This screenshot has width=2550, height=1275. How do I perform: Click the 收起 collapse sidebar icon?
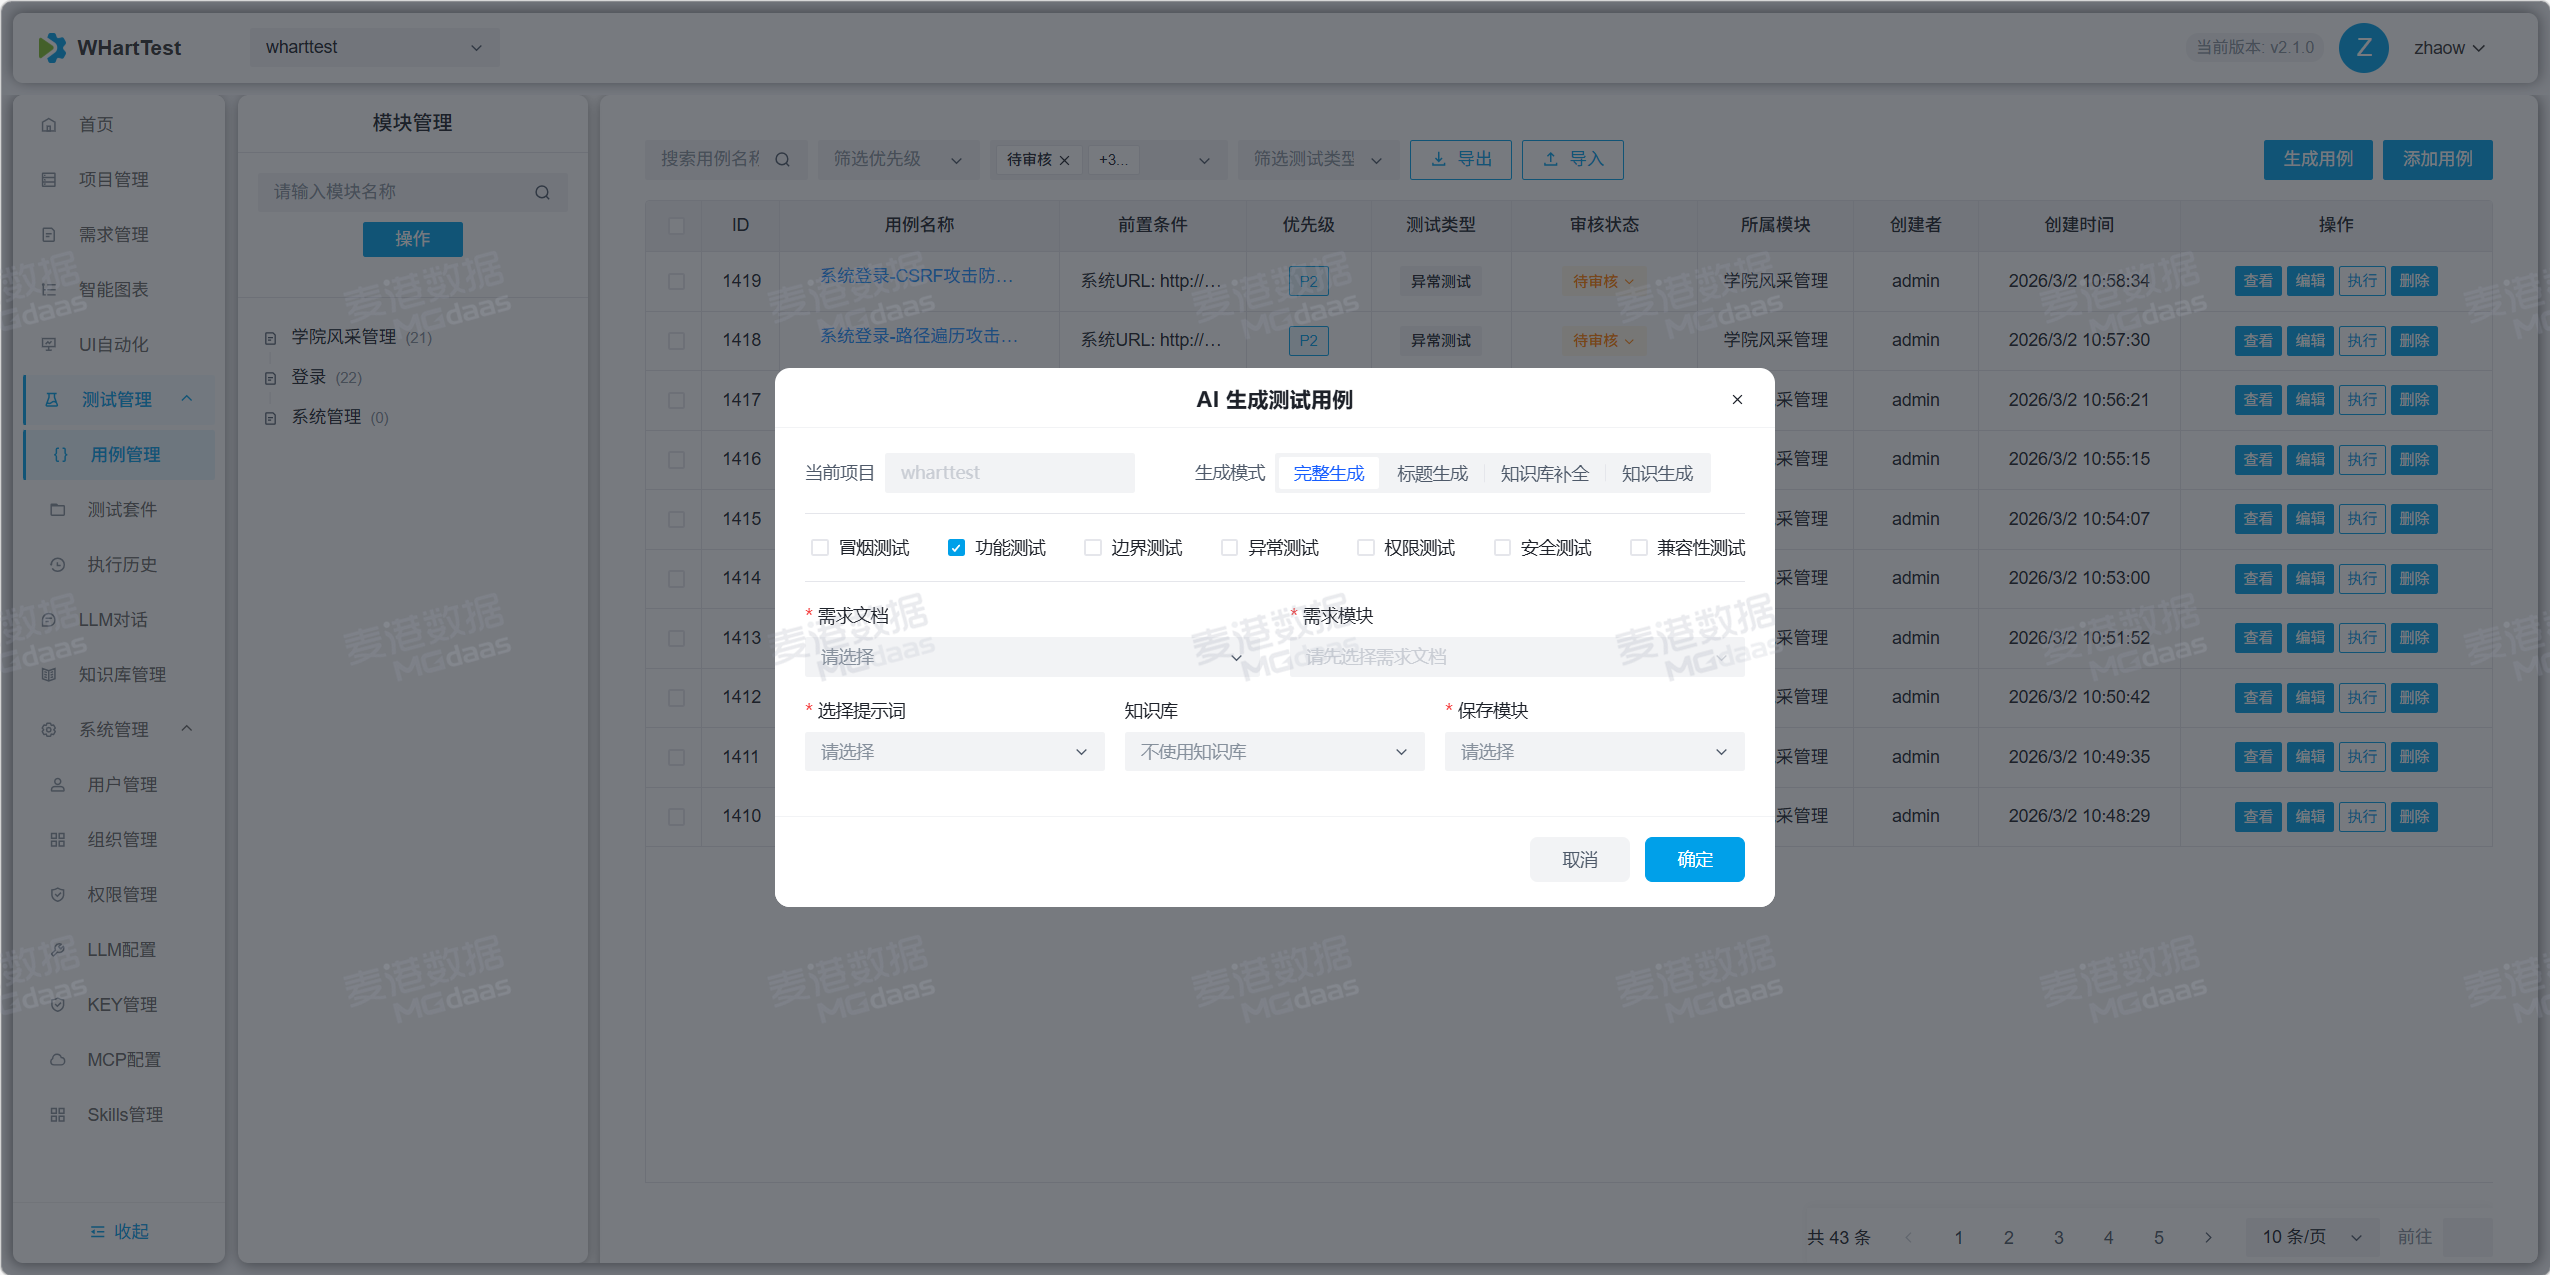point(97,1232)
